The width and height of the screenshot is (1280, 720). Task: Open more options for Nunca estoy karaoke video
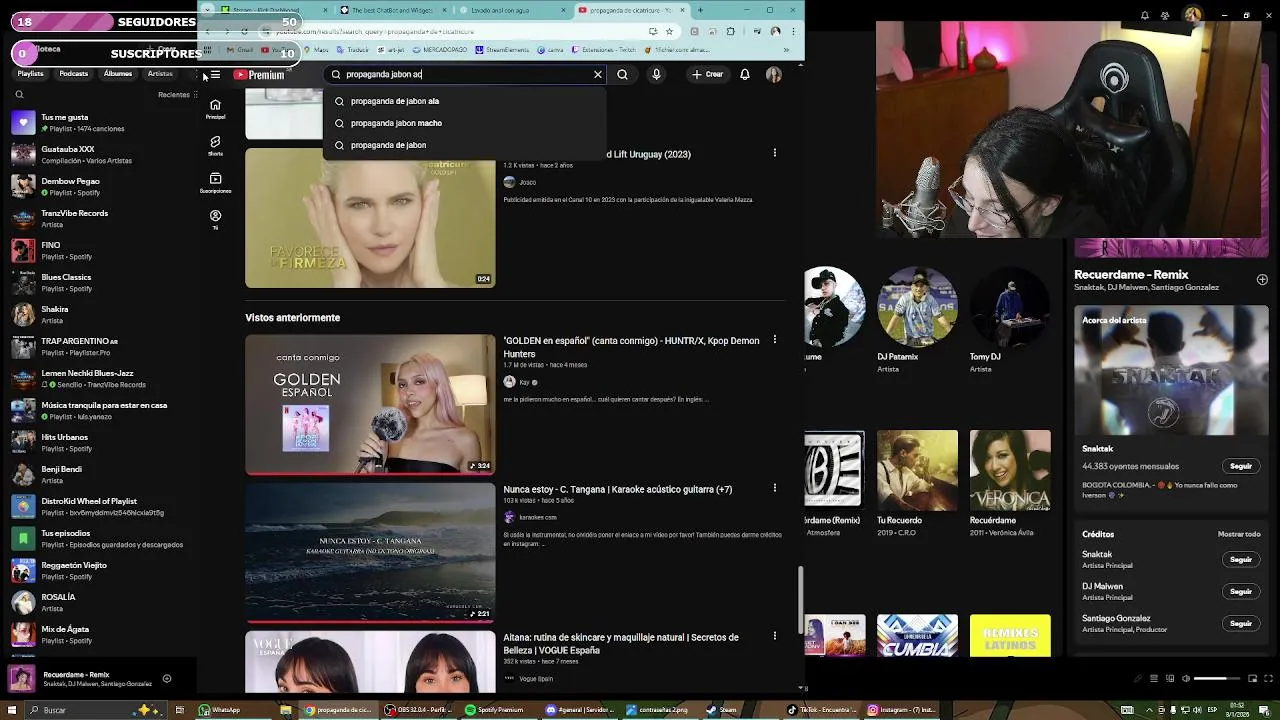point(774,488)
